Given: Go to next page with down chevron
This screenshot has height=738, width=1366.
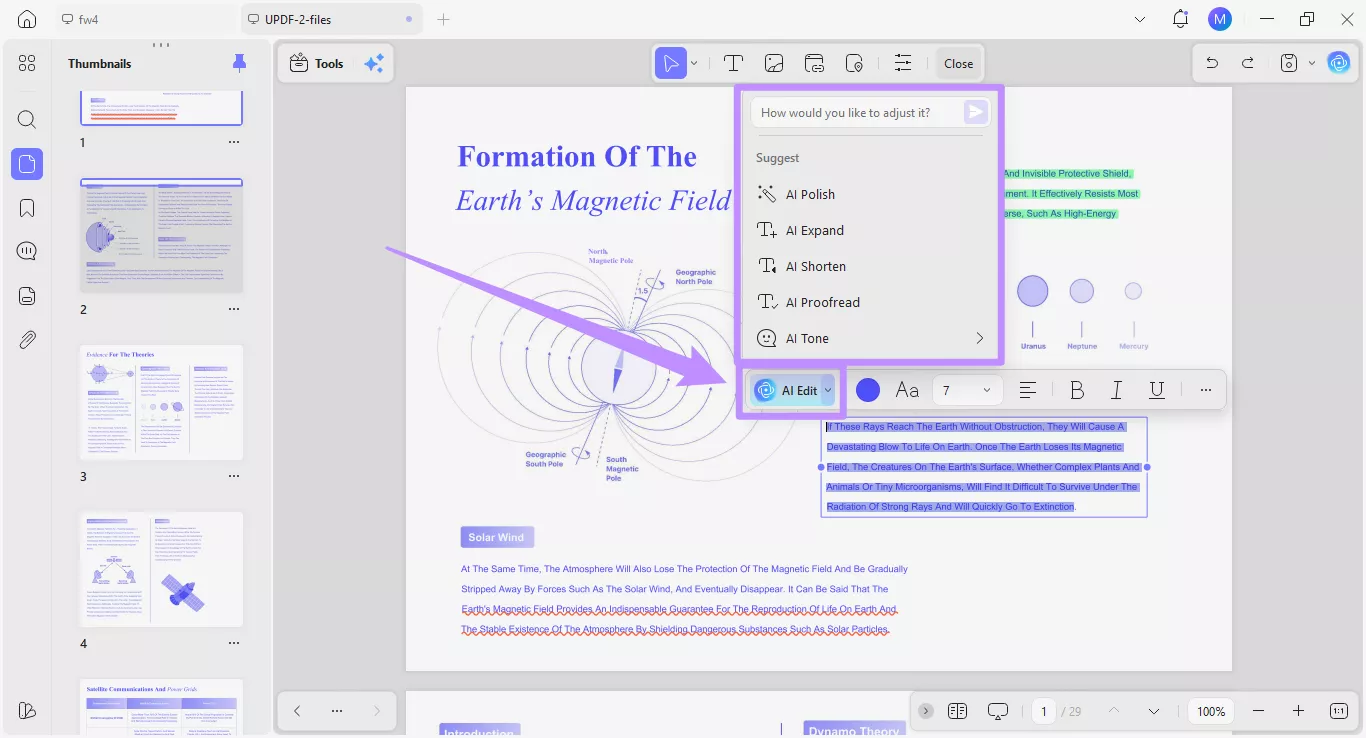Looking at the screenshot, I should [x=1154, y=711].
